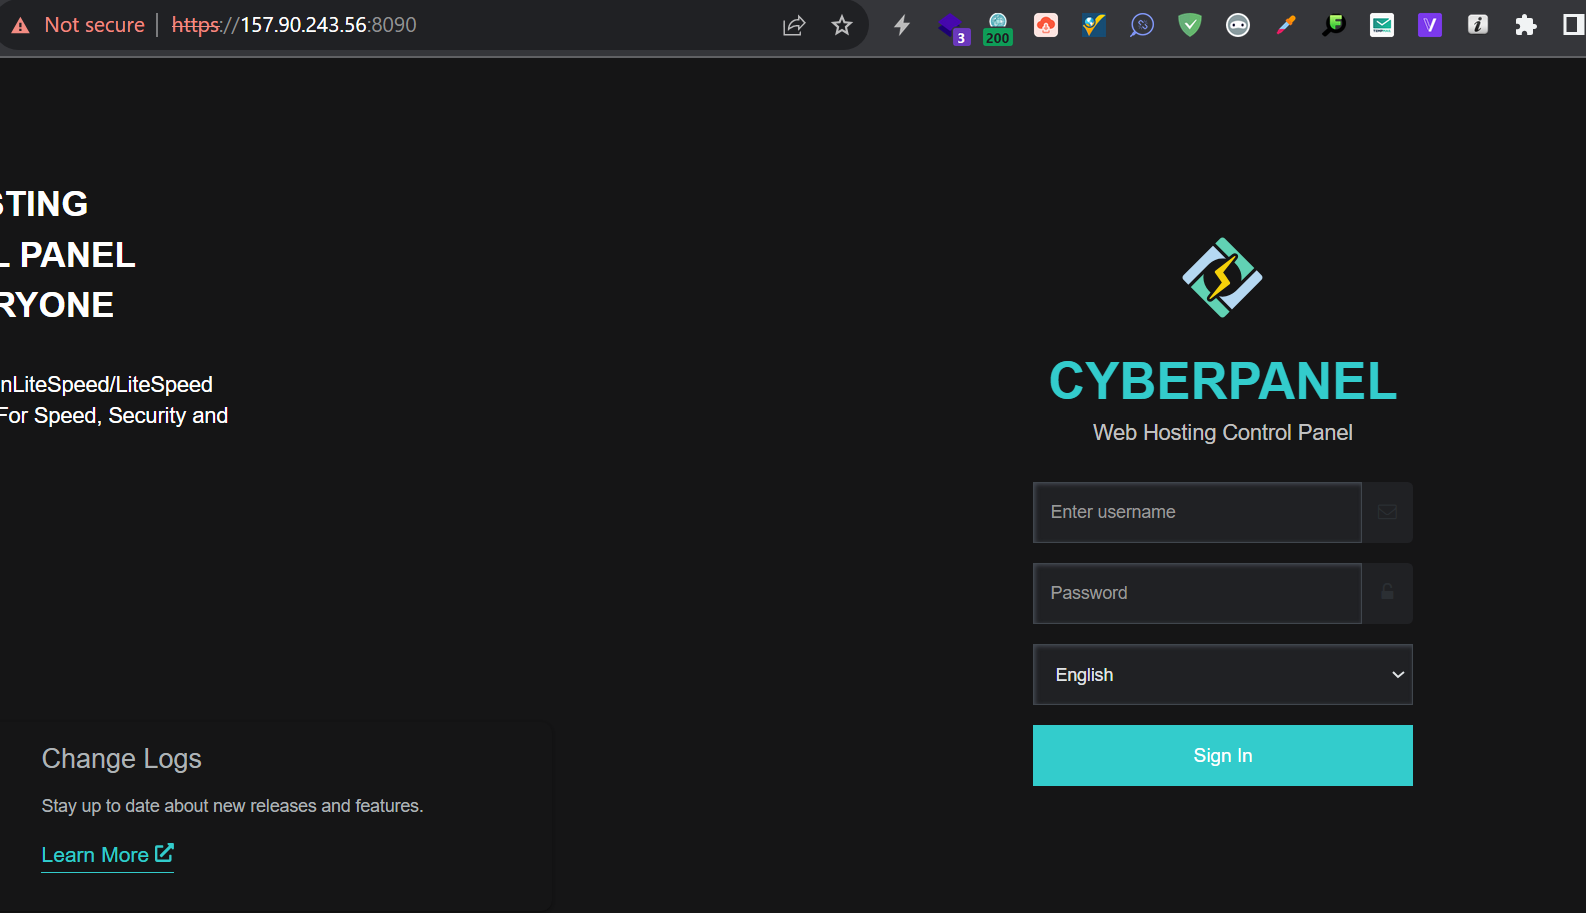The height and width of the screenshot is (913, 1586).
Task: Open the temp mail envelope extension
Action: click(1382, 25)
